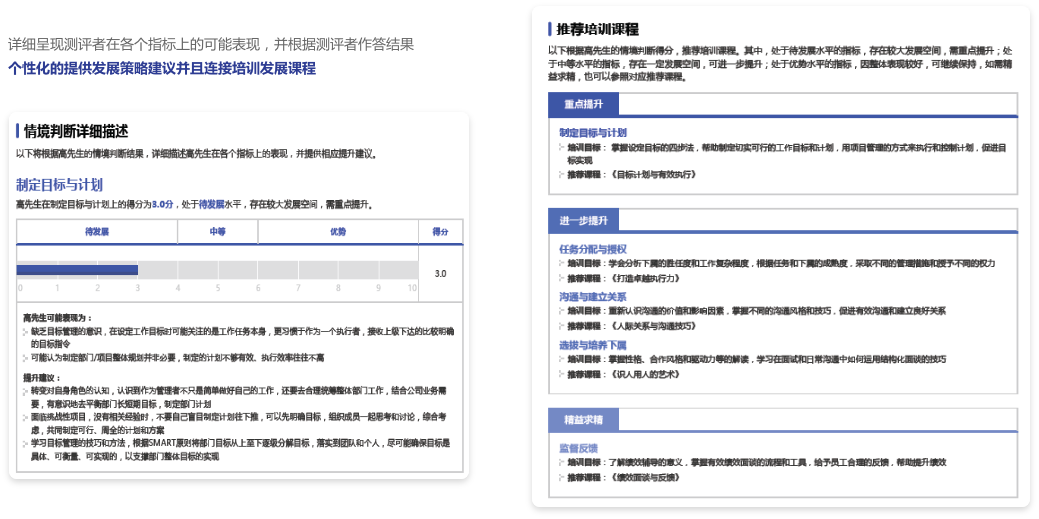This screenshot has width=1039, height=519.
Task: Select the 进一步提升 tab
Action: [583, 220]
